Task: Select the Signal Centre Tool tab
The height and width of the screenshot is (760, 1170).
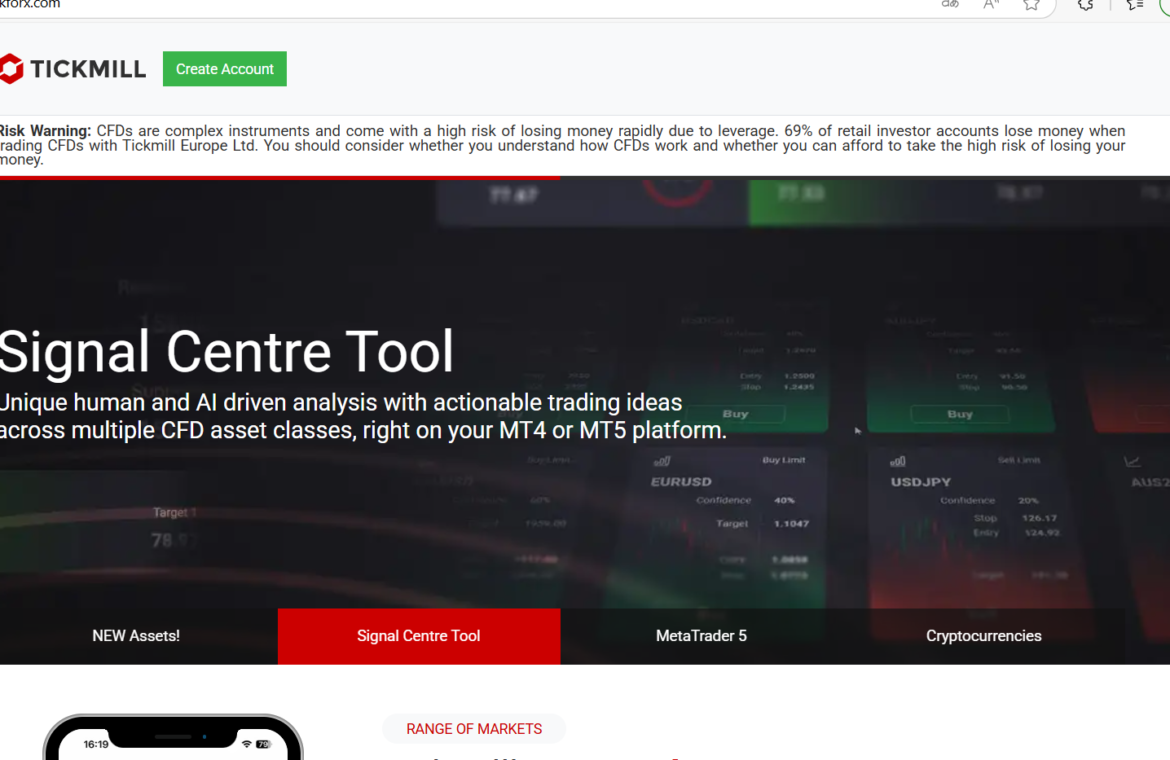Action: (419, 635)
